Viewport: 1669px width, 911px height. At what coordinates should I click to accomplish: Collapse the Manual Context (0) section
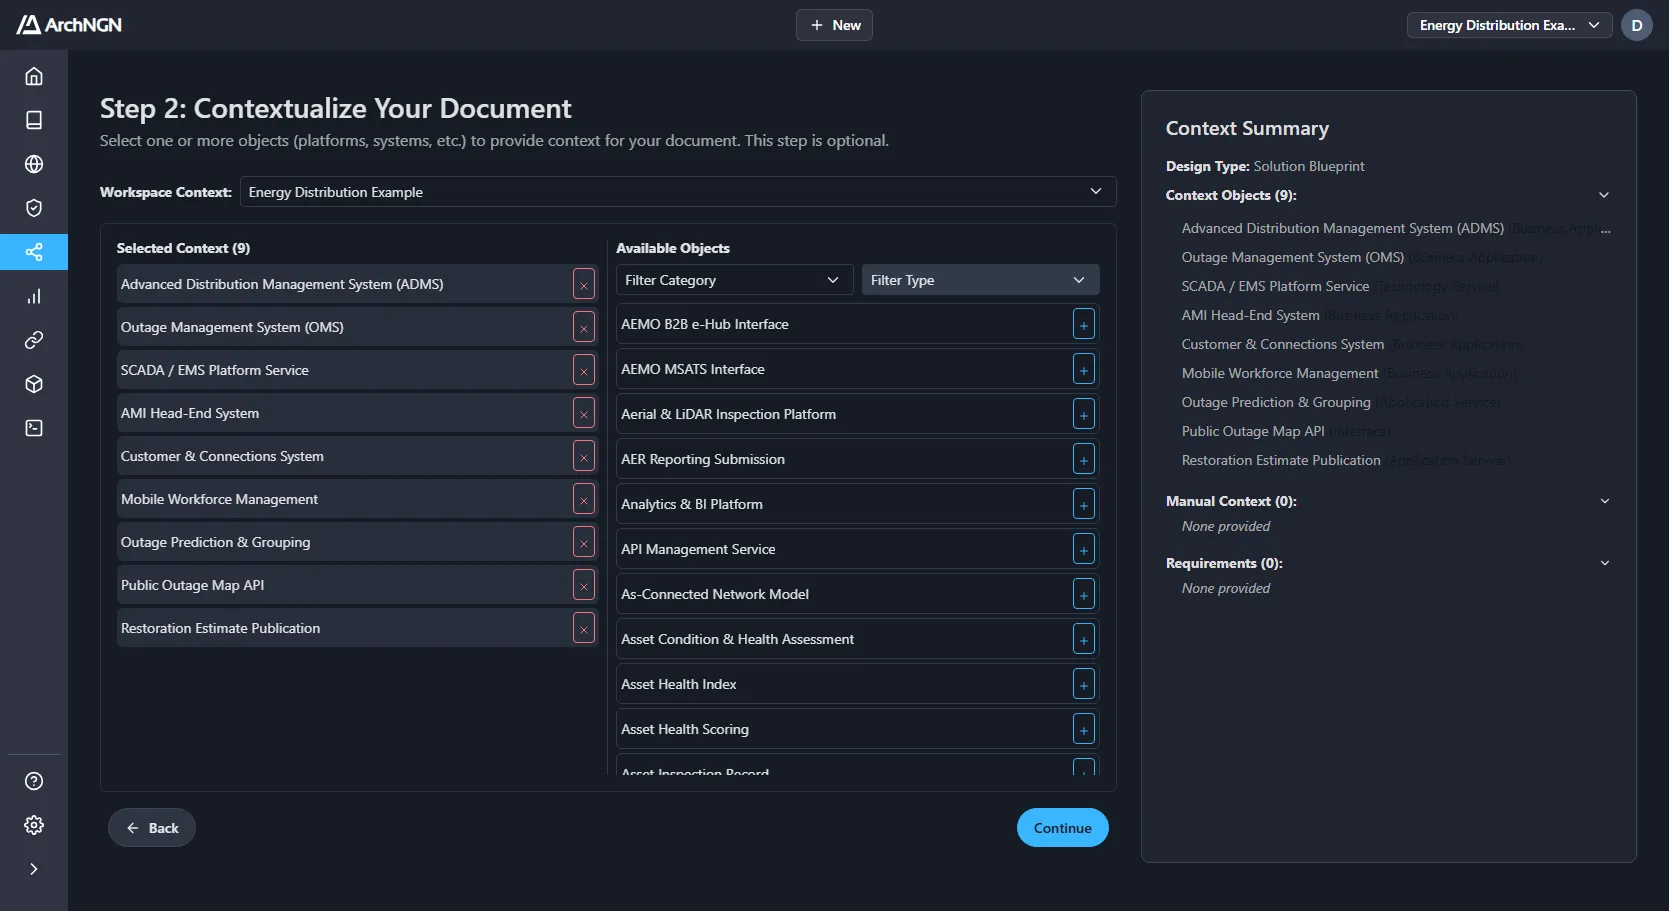[1604, 501]
